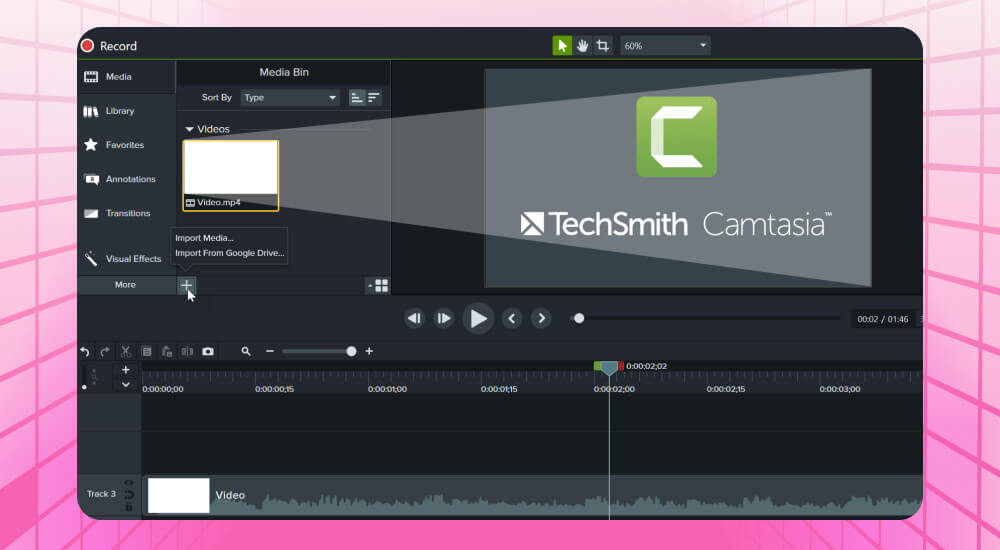Select the Track 3 label
1000x550 pixels.
(x=101, y=494)
